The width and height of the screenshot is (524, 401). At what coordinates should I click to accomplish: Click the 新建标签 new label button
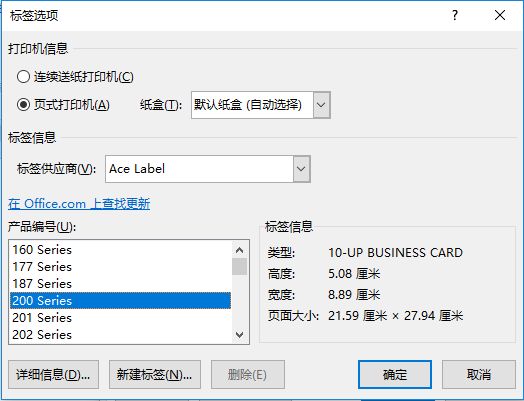point(155,375)
